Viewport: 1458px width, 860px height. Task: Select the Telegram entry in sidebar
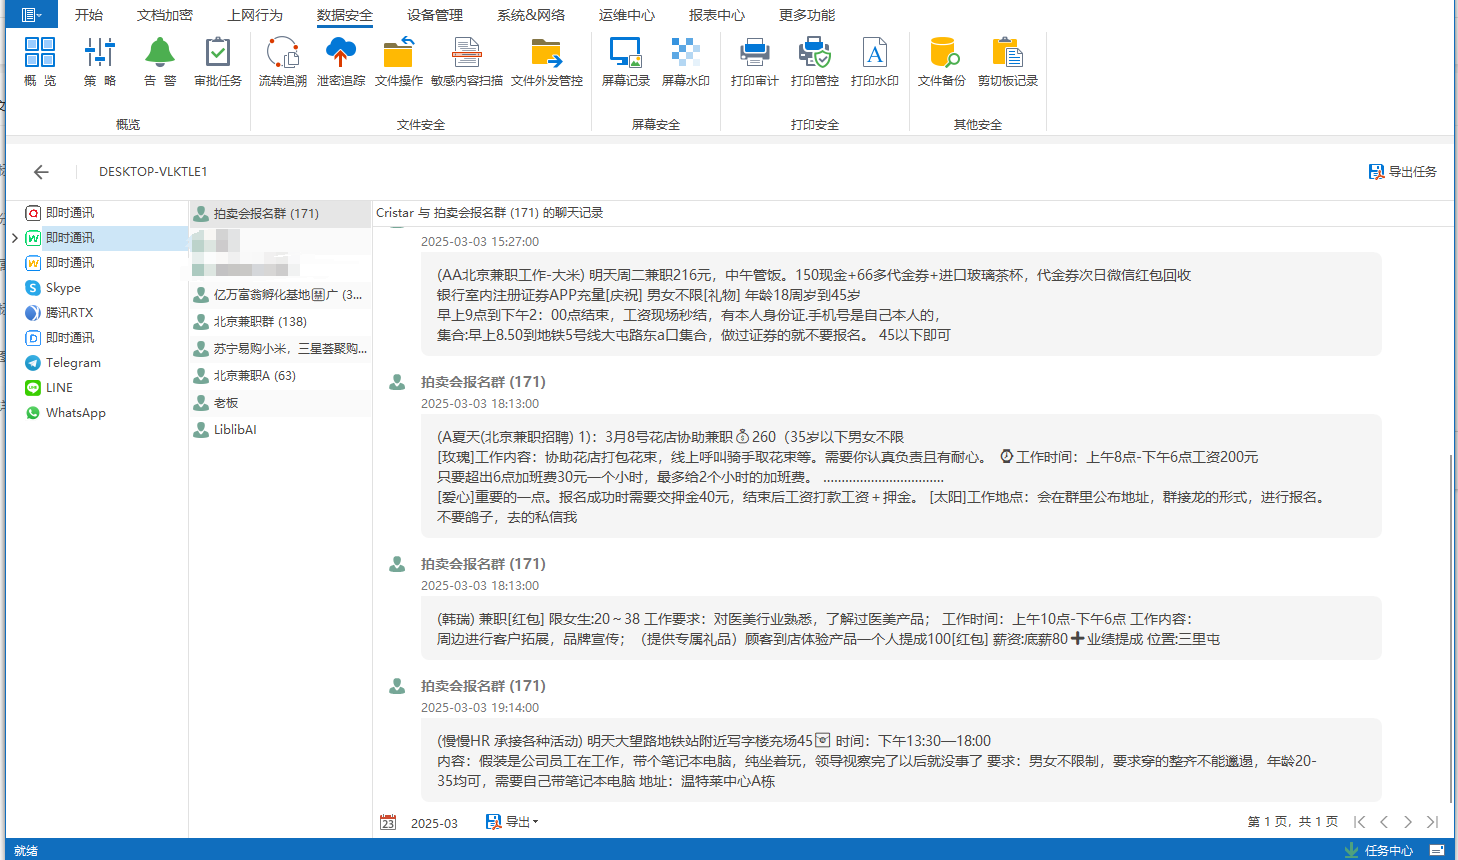tap(73, 363)
